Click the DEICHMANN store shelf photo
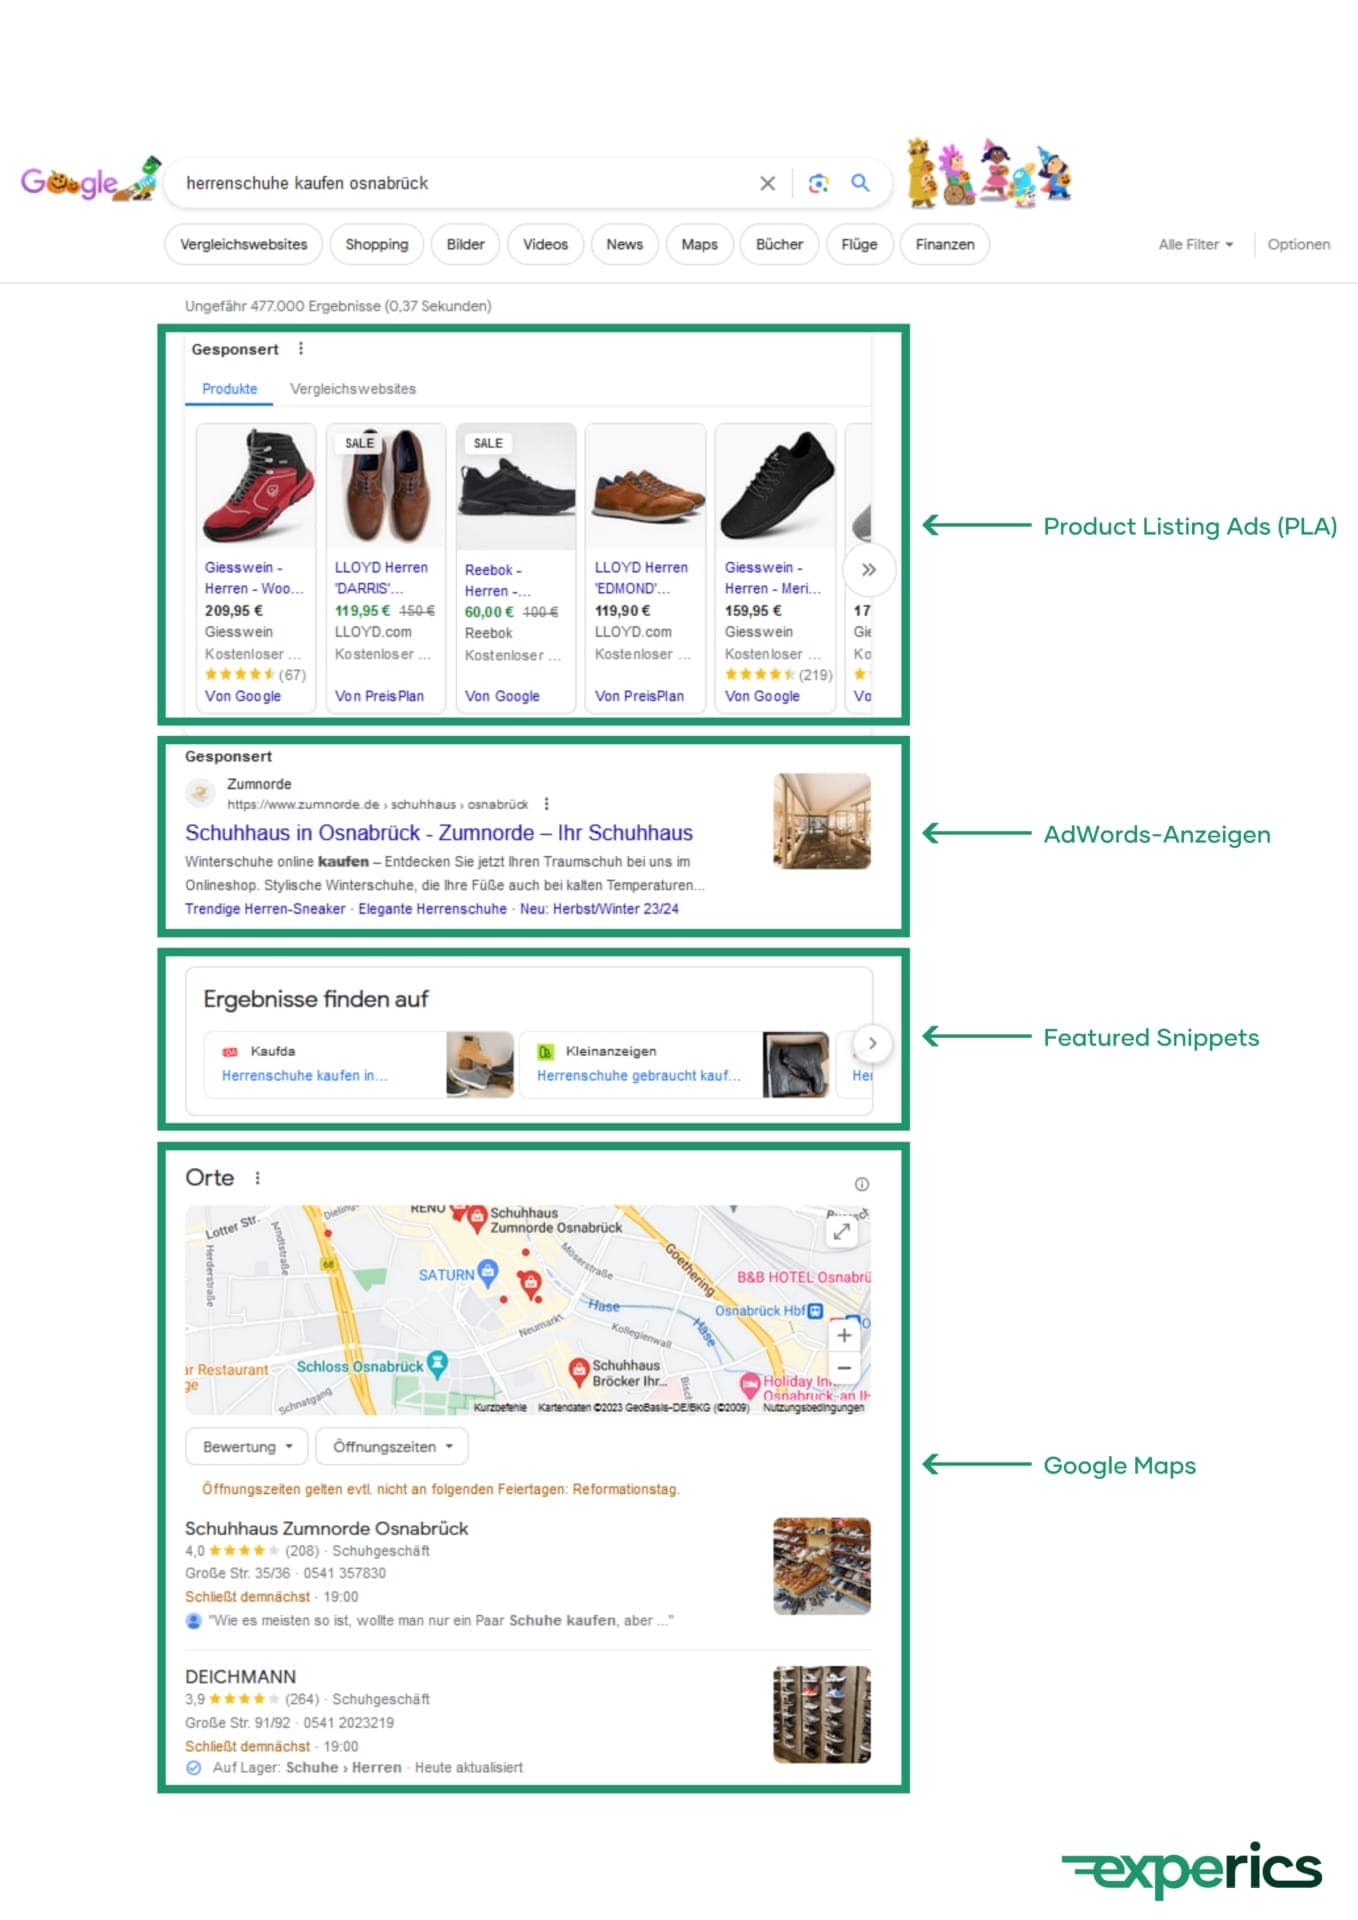 point(822,1714)
